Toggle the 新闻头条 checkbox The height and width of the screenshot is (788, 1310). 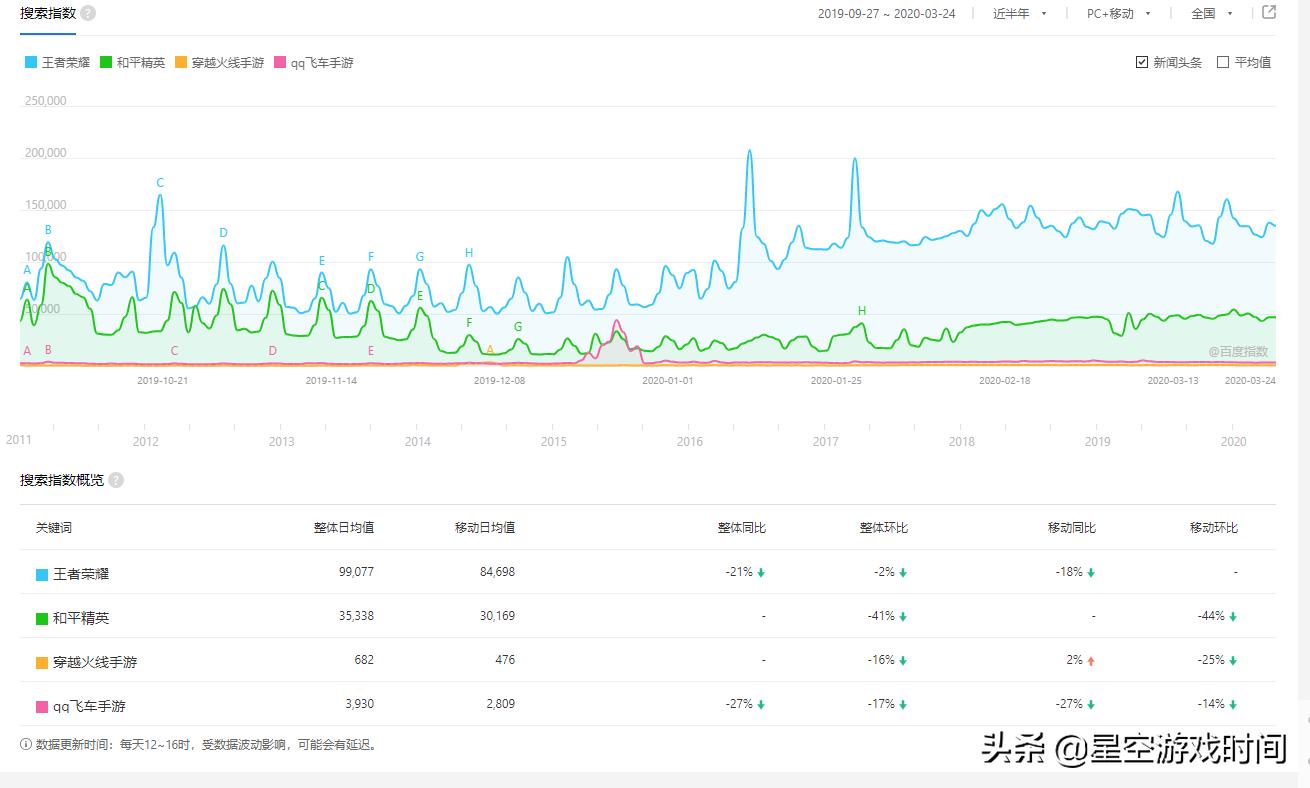(x=1142, y=62)
